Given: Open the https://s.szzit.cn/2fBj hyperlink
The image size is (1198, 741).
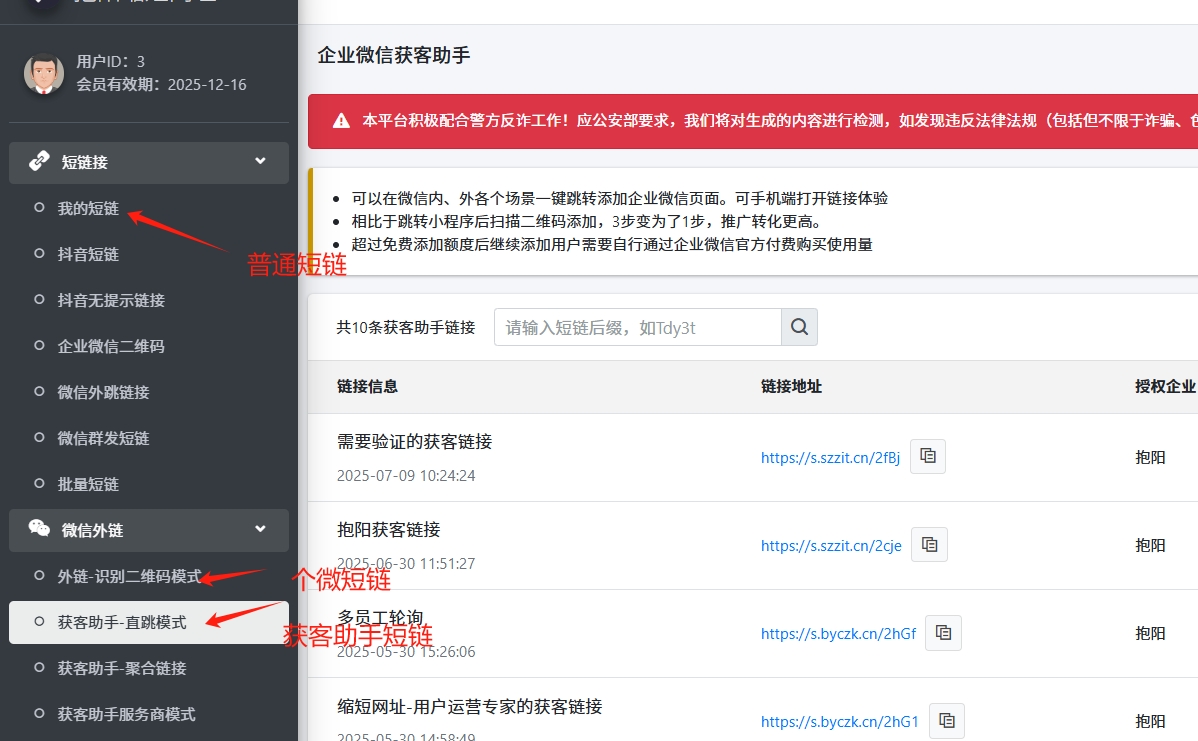Looking at the screenshot, I should click(x=830, y=458).
